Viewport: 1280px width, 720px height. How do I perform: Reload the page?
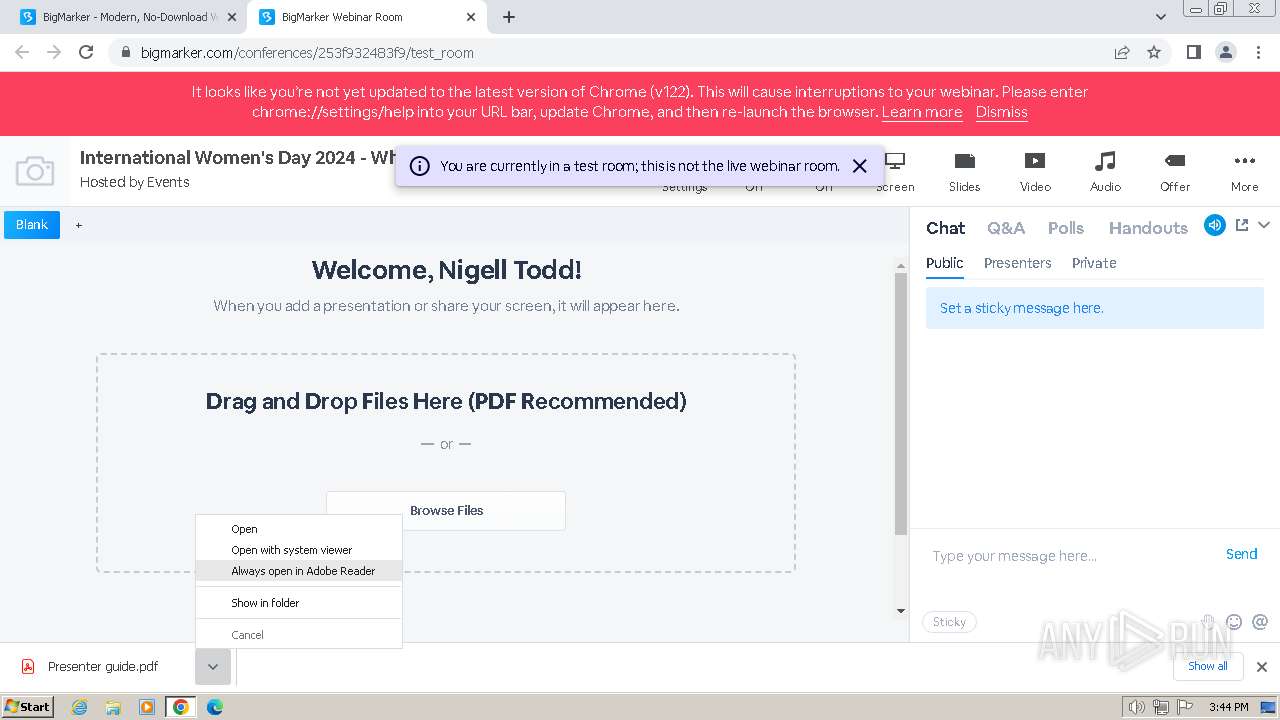[x=86, y=52]
